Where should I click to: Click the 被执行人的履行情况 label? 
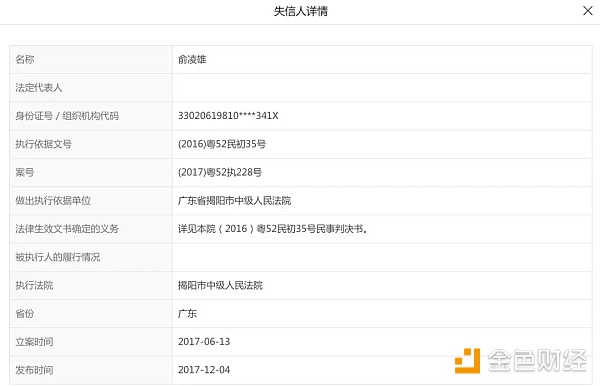[58, 257]
